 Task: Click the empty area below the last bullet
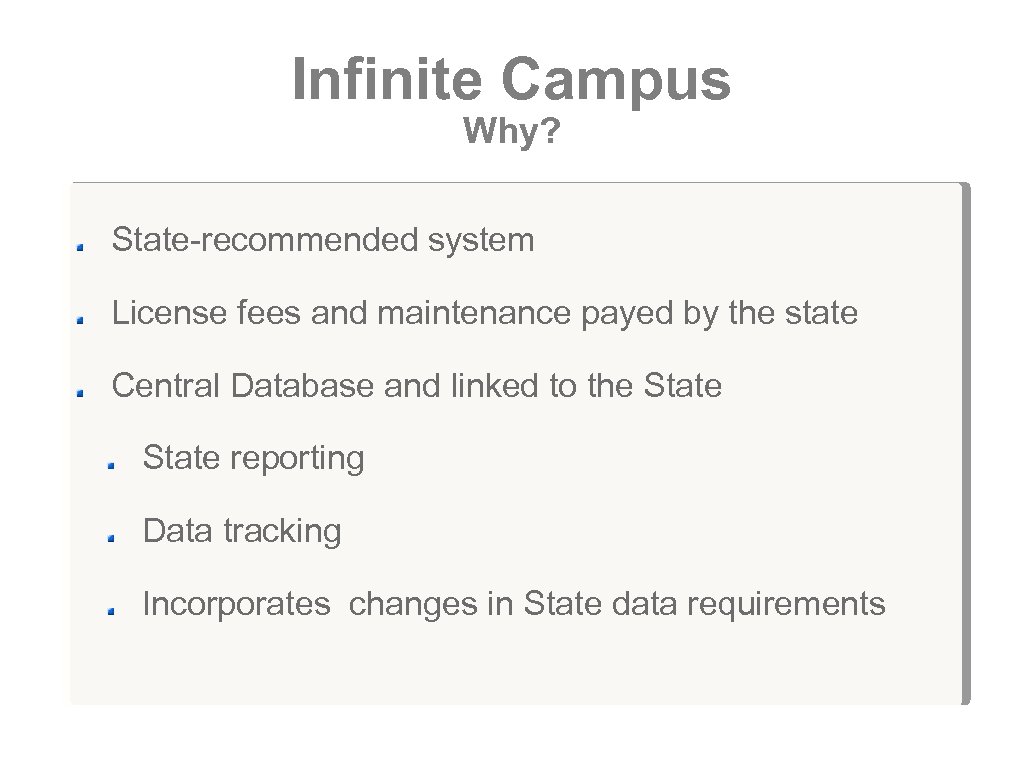(x=500, y=665)
